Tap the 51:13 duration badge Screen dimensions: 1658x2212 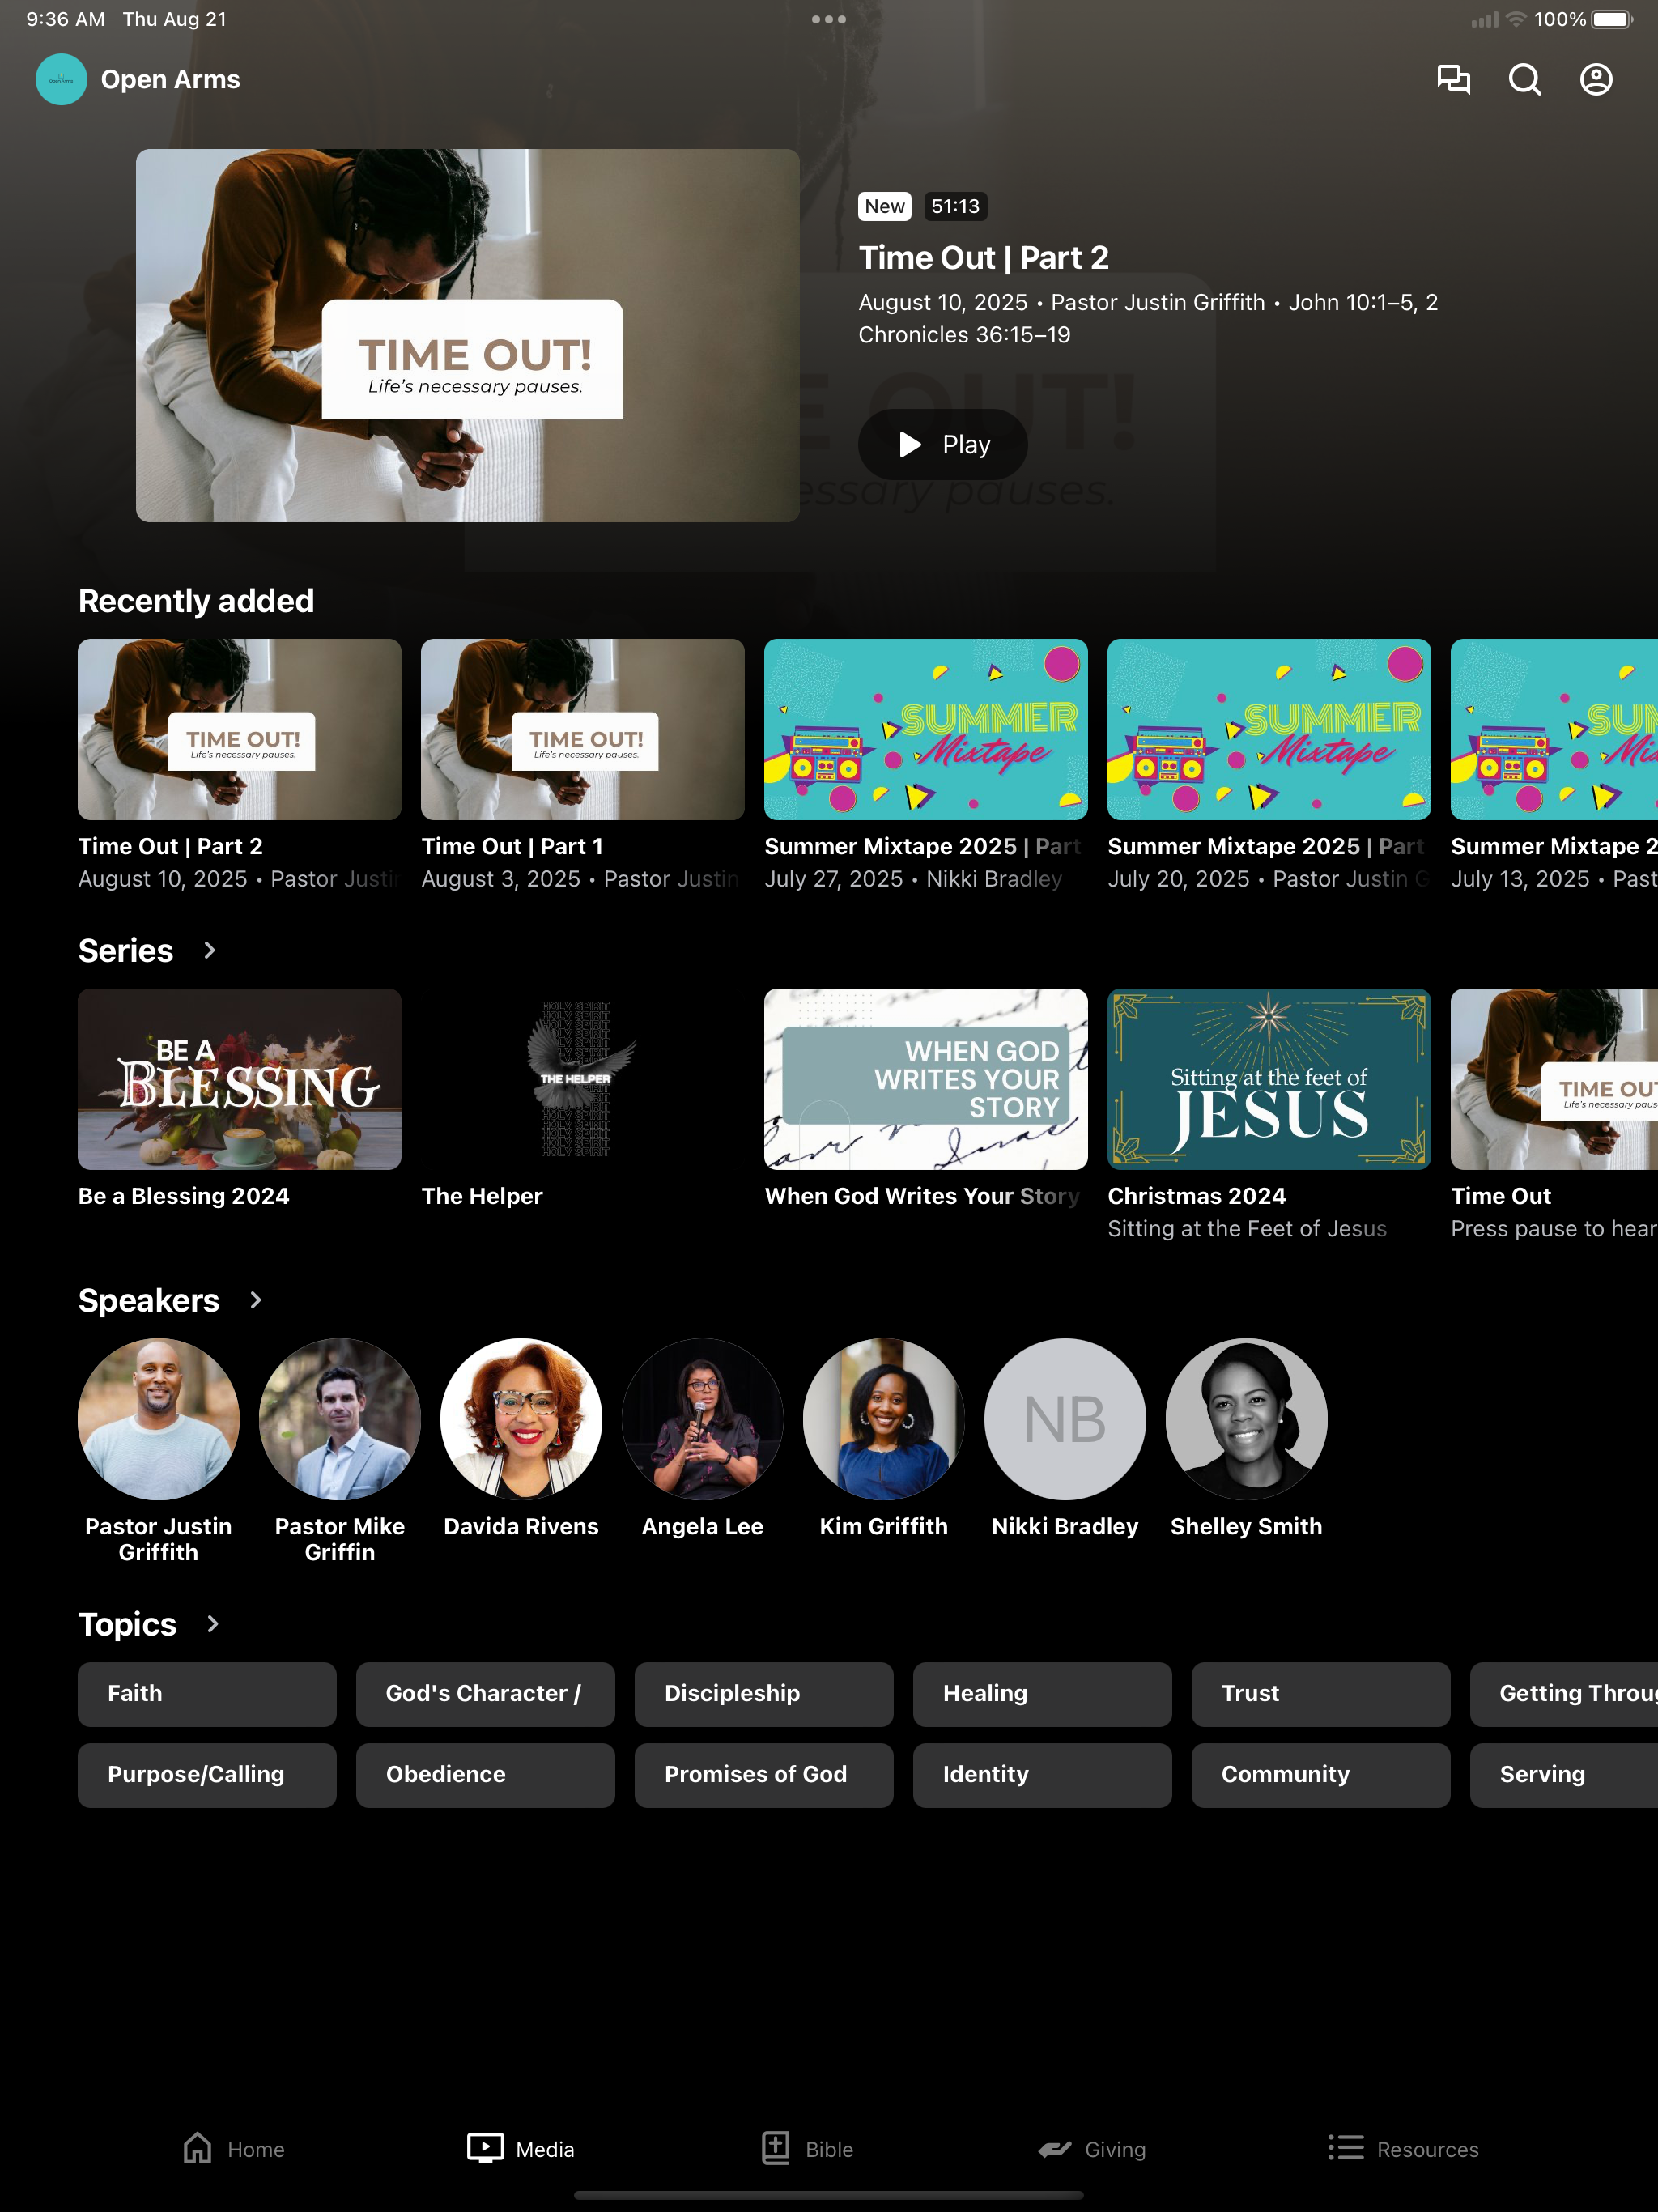955,206
